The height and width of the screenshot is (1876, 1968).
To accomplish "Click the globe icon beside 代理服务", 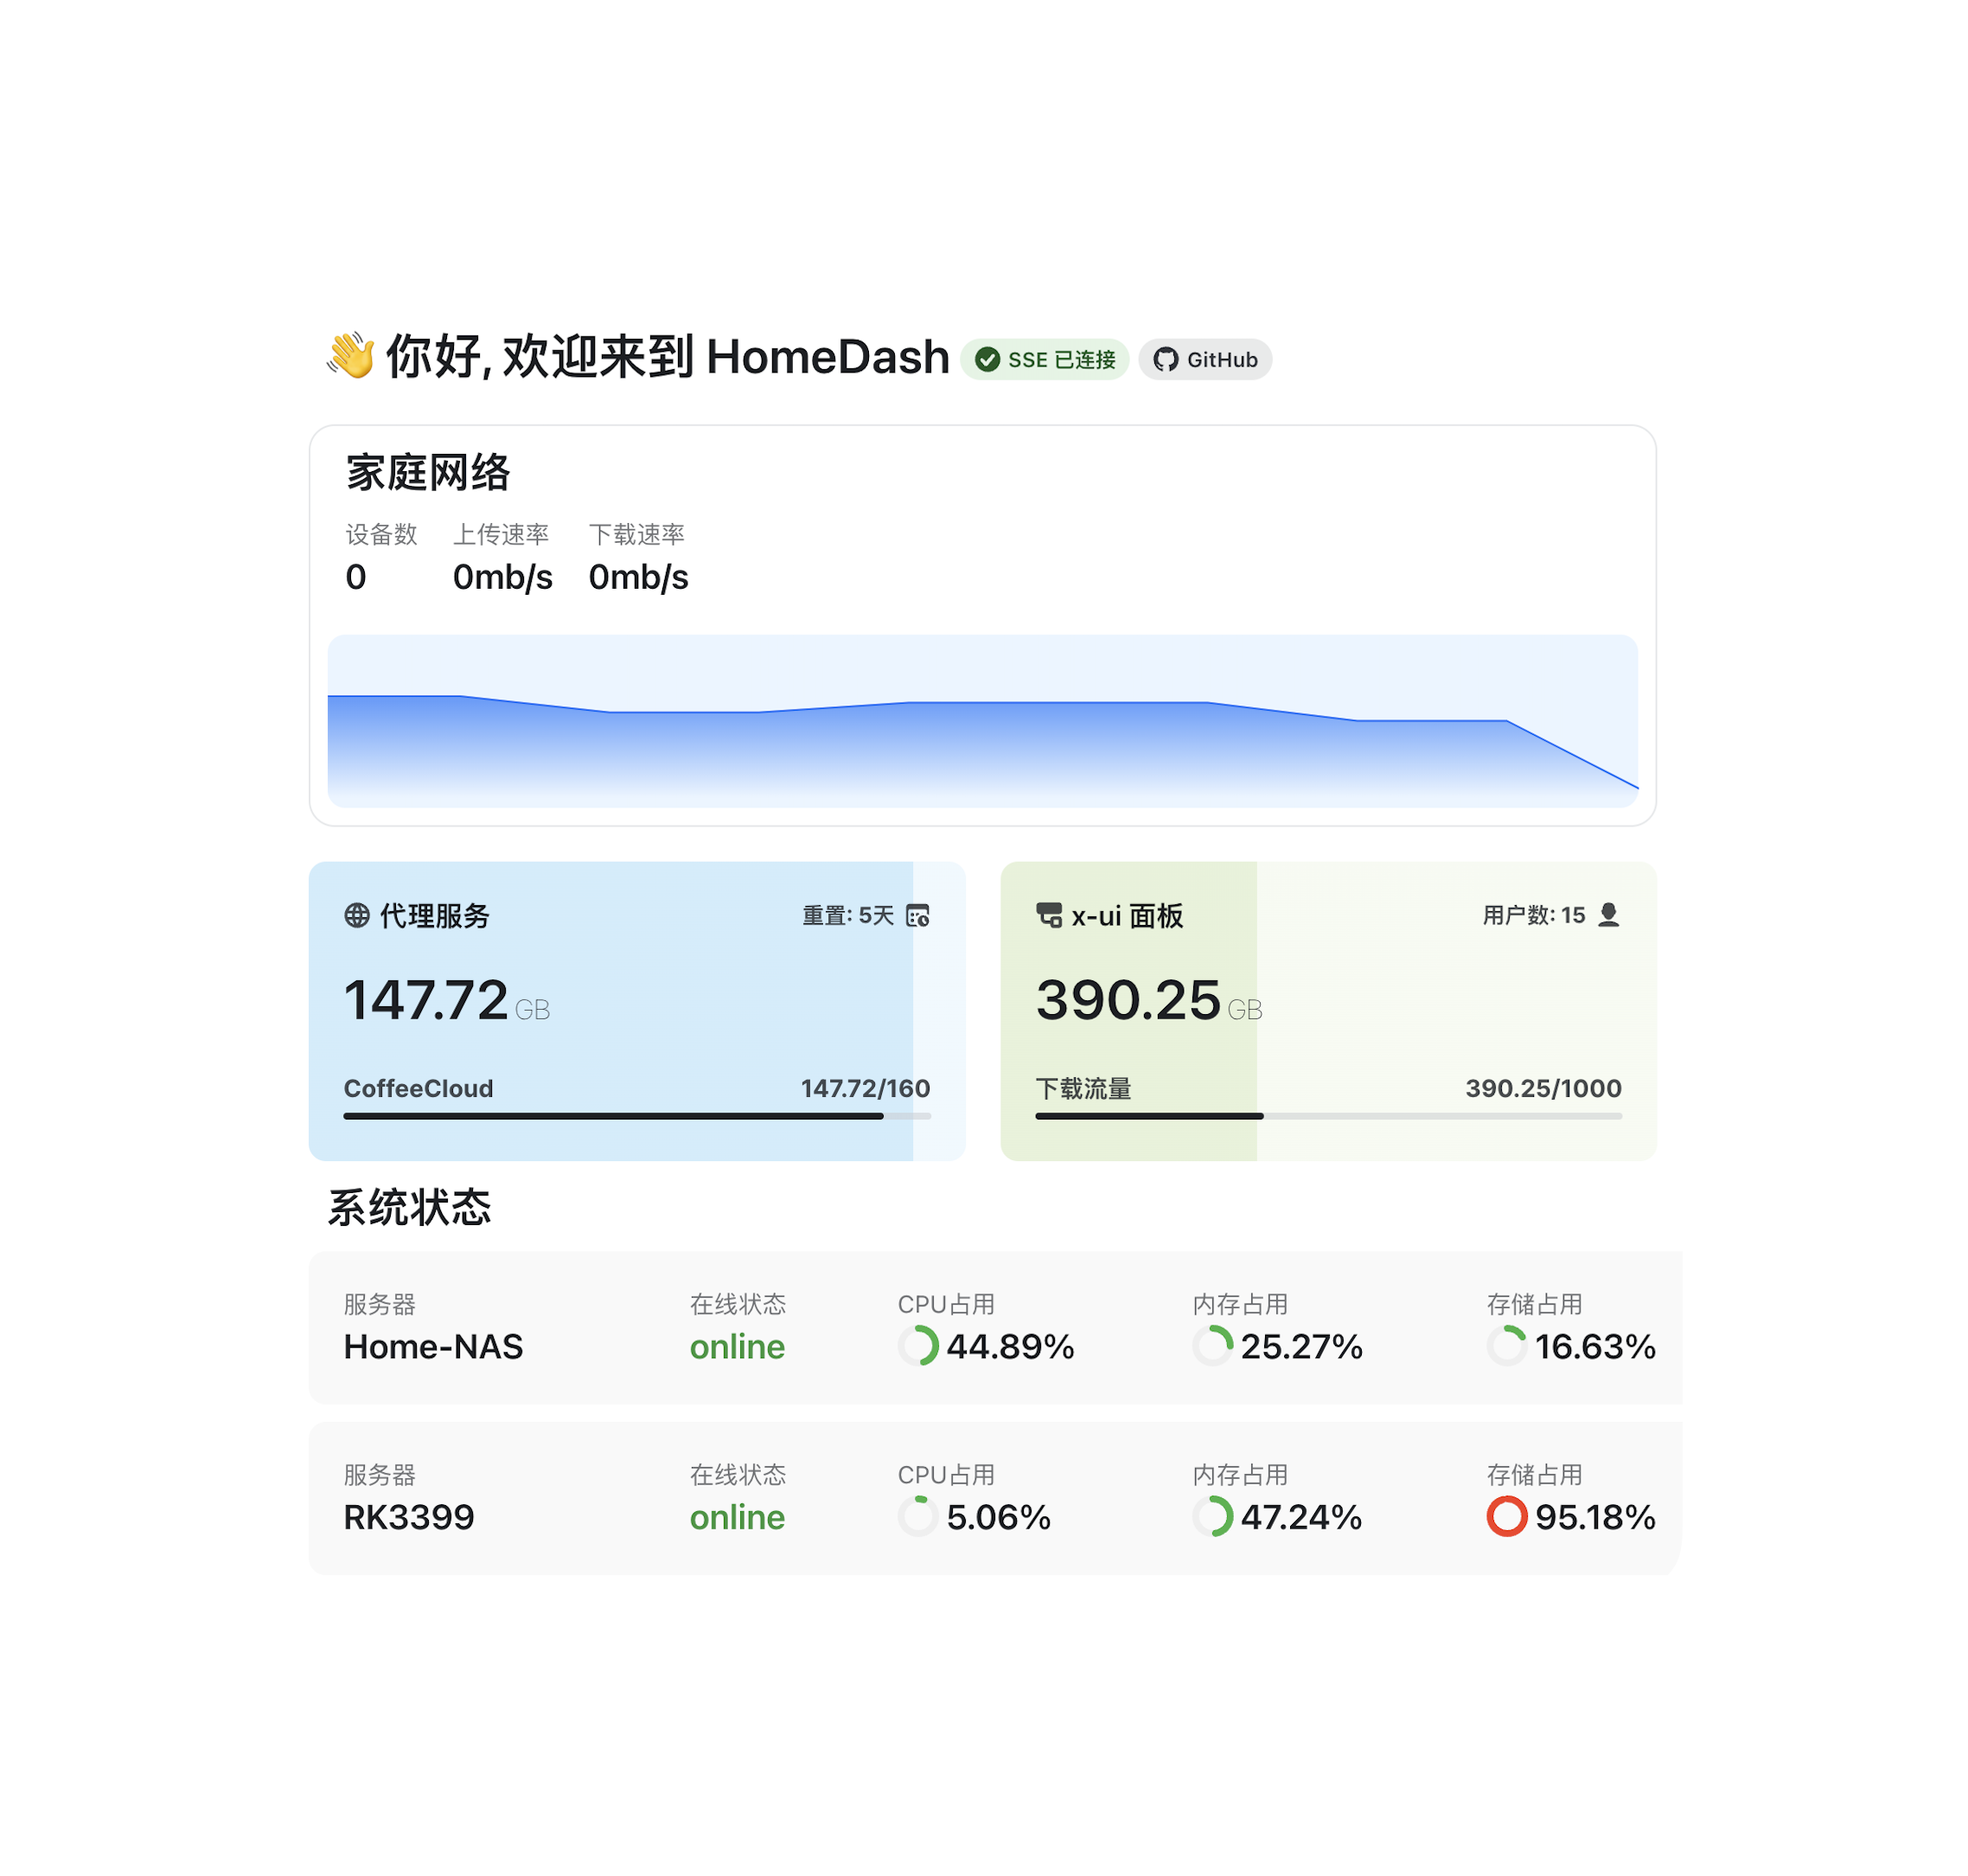I will click(x=357, y=916).
